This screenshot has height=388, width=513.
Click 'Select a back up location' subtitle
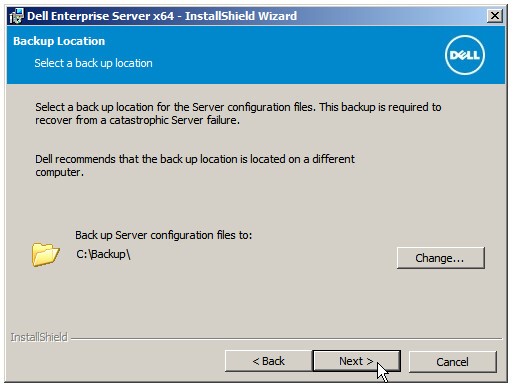tap(93, 63)
